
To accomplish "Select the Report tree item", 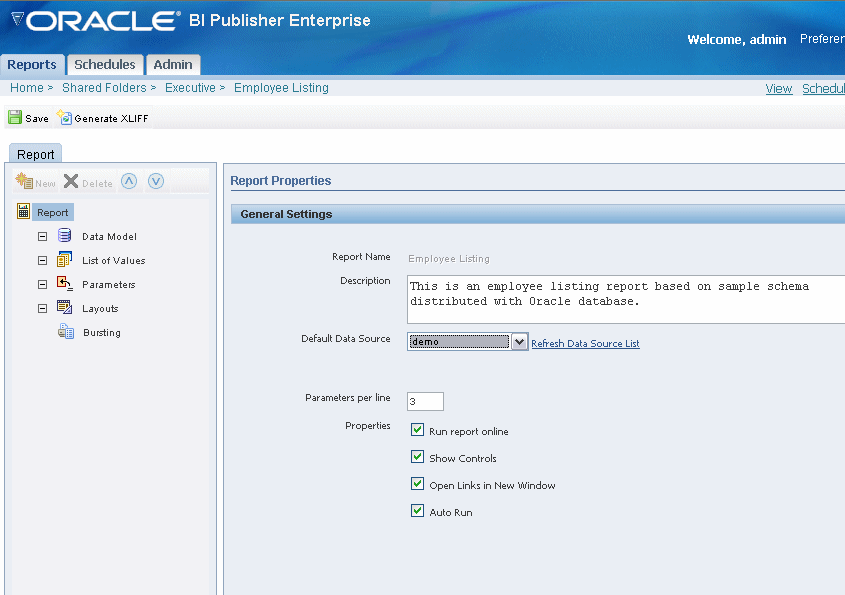I will (x=53, y=212).
